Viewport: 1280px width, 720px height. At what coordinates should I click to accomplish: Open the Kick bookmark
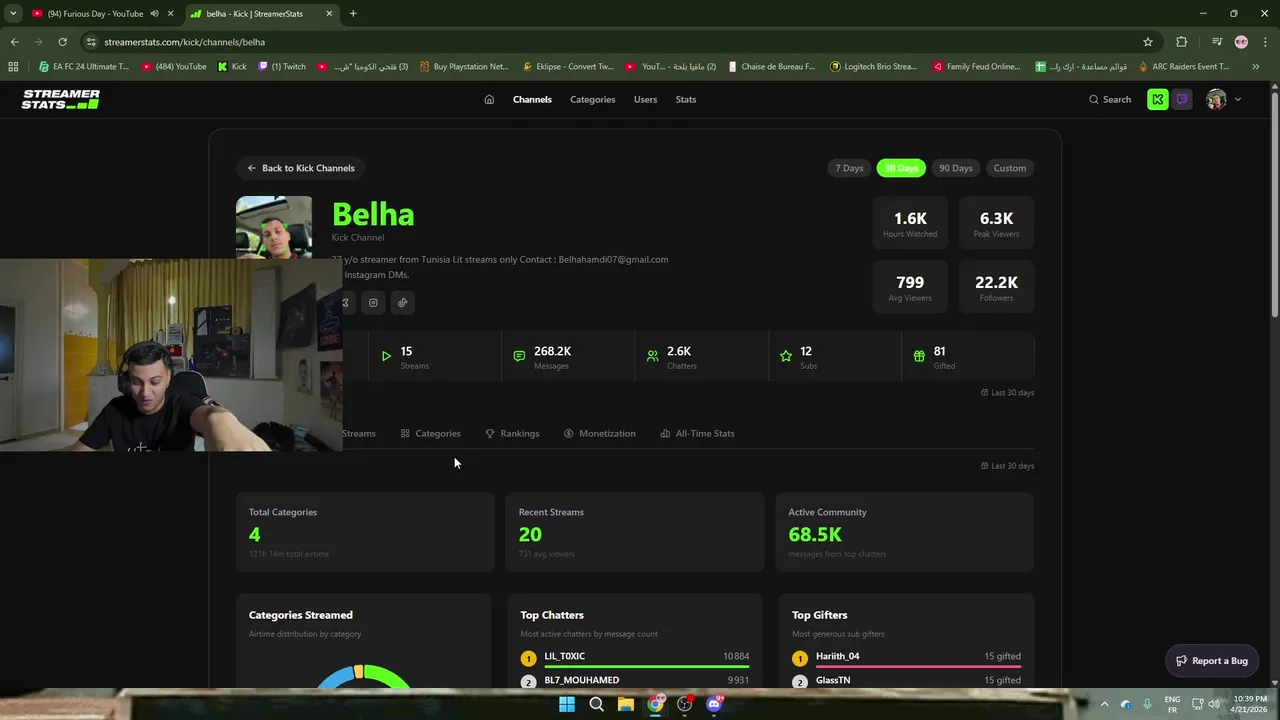(x=232, y=67)
